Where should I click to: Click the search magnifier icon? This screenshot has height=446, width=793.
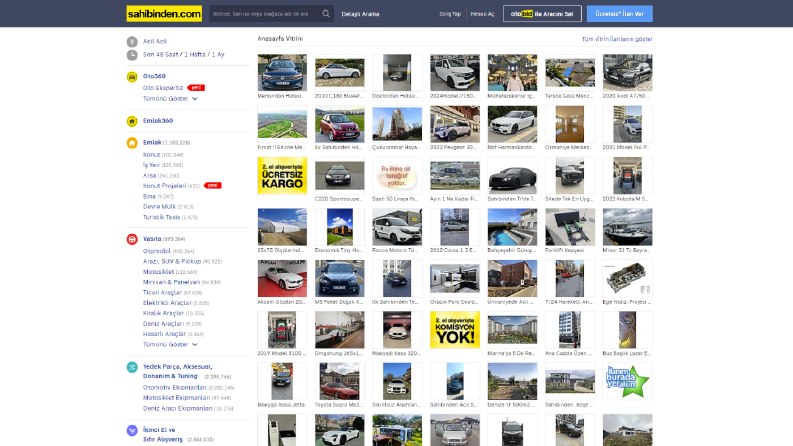tap(326, 14)
